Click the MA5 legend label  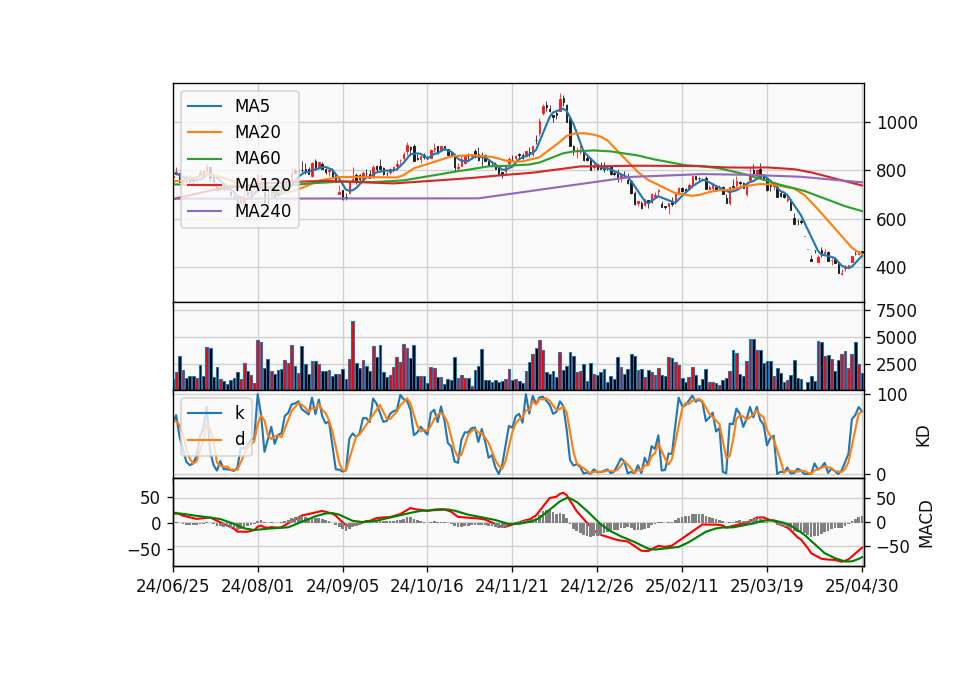pyautogui.click(x=252, y=106)
